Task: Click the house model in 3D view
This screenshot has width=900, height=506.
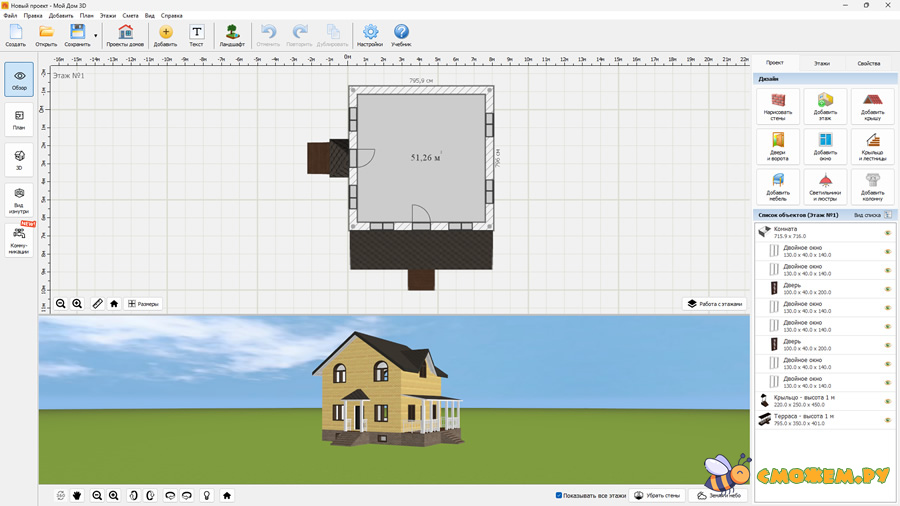Action: pyautogui.click(x=387, y=390)
